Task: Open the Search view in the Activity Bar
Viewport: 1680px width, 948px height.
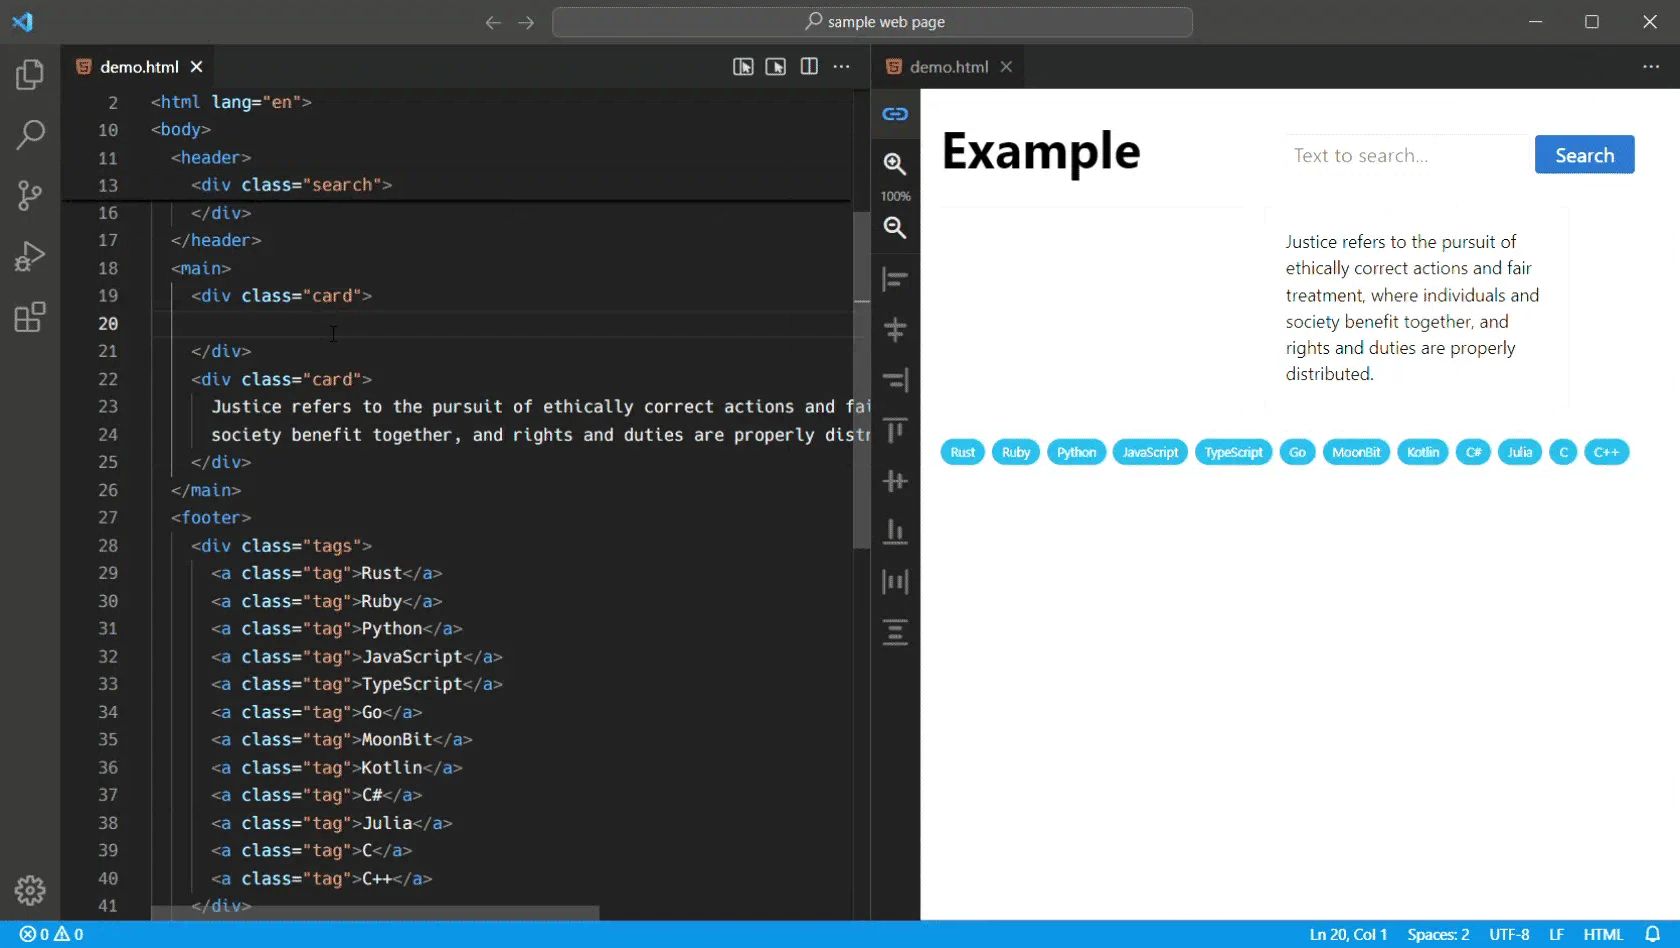Action: click(30, 135)
